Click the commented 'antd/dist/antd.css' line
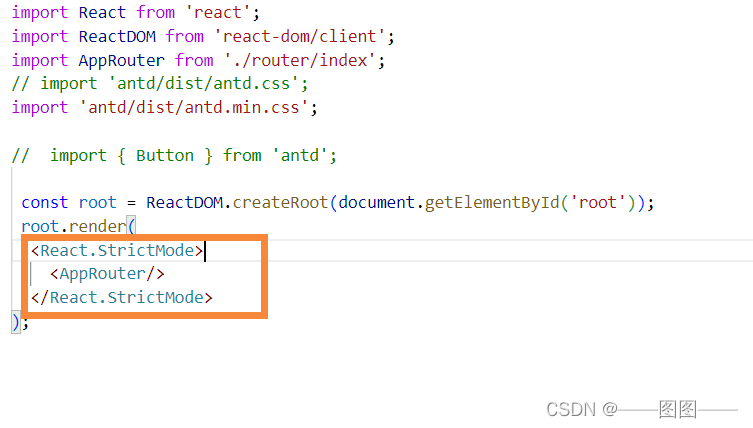Screen dimensions: 753x428 pyautogui.click(x=160, y=84)
